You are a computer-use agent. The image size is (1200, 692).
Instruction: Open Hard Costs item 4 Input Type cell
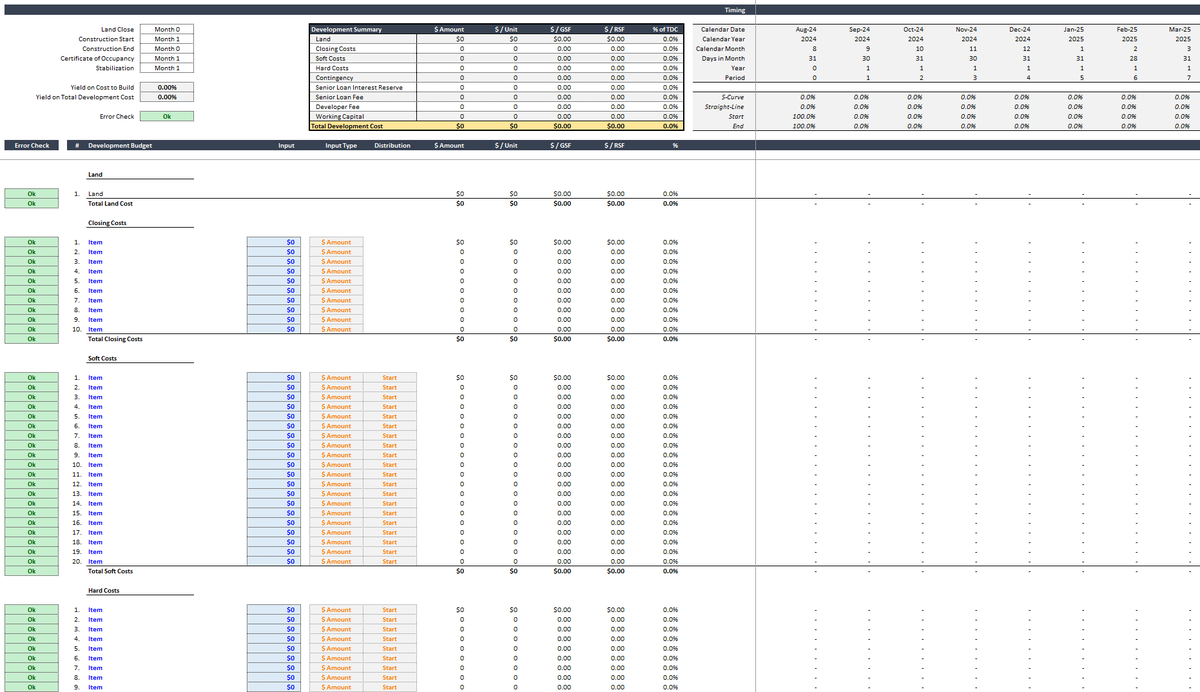click(336, 639)
